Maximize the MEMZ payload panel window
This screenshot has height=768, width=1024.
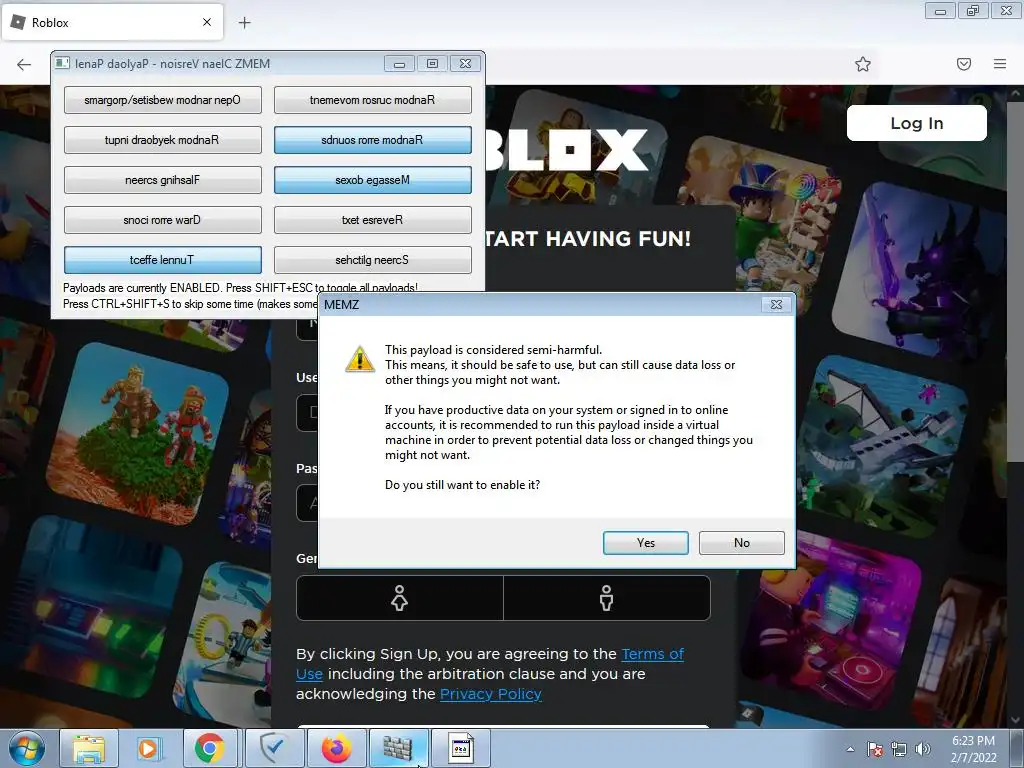(432, 63)
